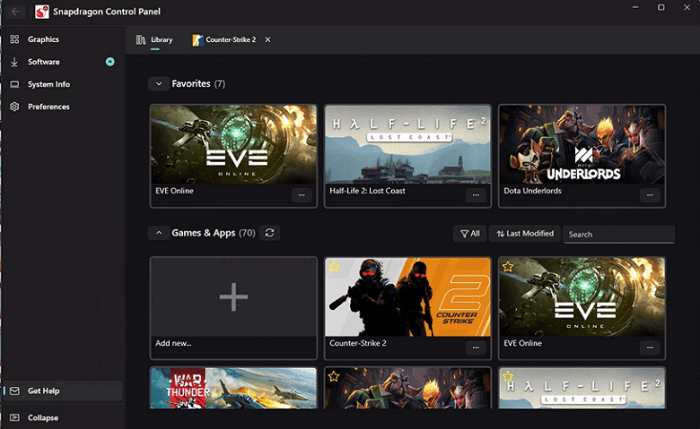This screenshot has height=429, width=700.
Task: Open the Software section in sidebar
Action: pos(43,62)
